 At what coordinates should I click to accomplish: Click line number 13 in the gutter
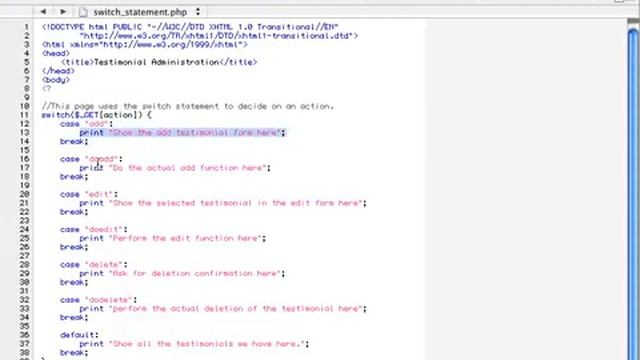pos(24,133)
